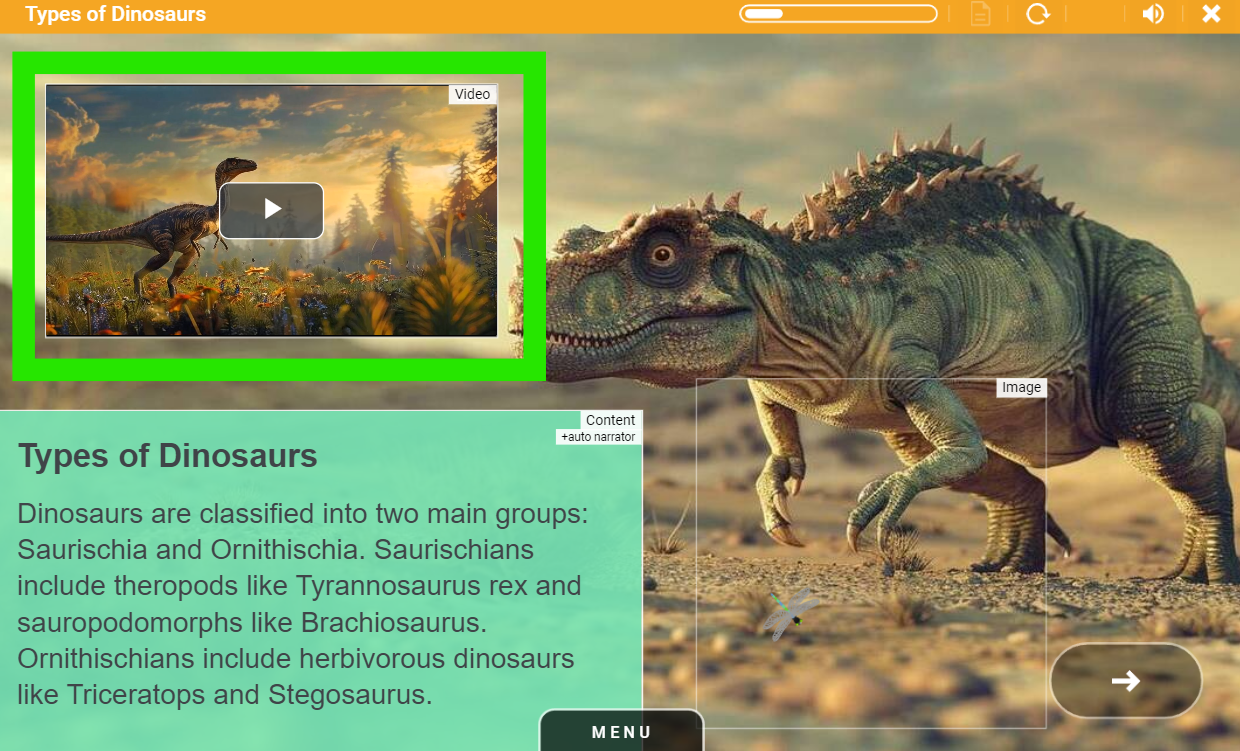Click the lesson progress bar

[838, 14]
